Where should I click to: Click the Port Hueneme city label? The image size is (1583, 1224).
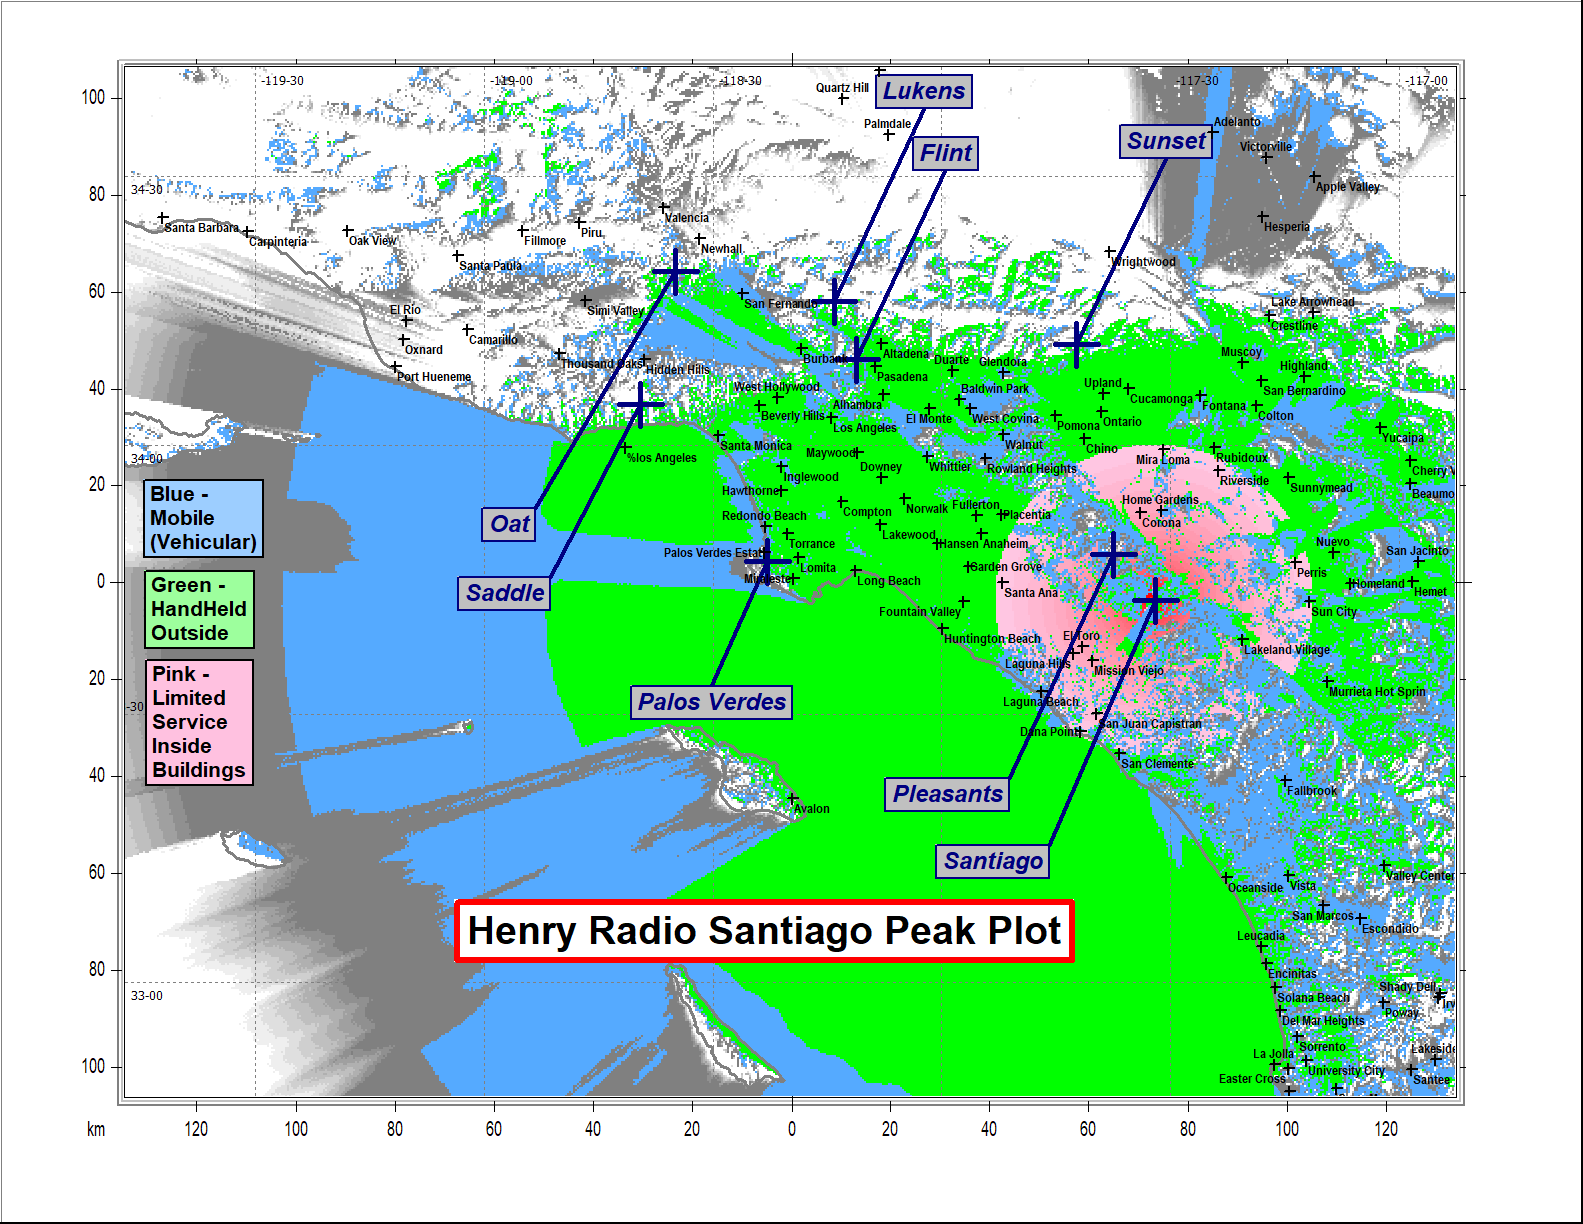[x=434, y=377]
